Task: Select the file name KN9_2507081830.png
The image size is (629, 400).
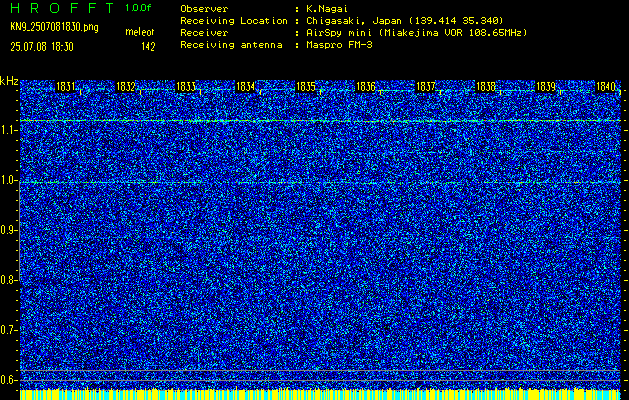Action: [x=54, y=27]
